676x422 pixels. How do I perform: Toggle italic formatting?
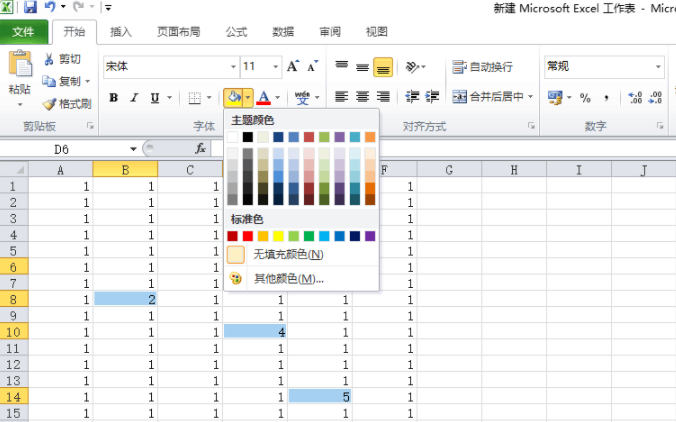point(134,98)
